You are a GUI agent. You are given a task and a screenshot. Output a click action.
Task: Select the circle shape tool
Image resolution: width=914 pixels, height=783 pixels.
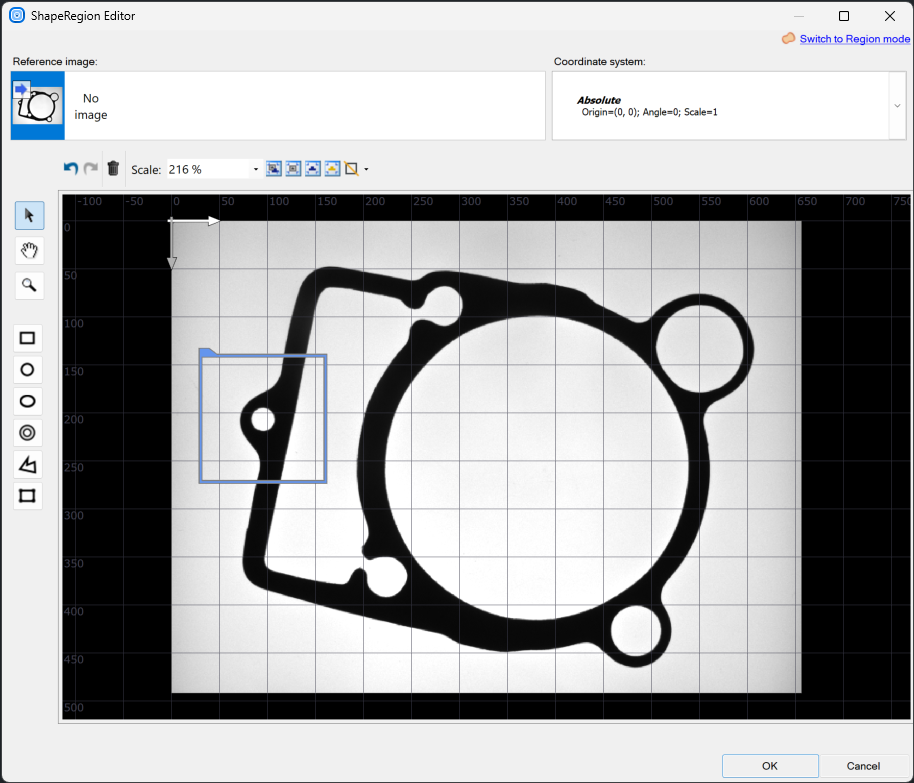[28, 369]
